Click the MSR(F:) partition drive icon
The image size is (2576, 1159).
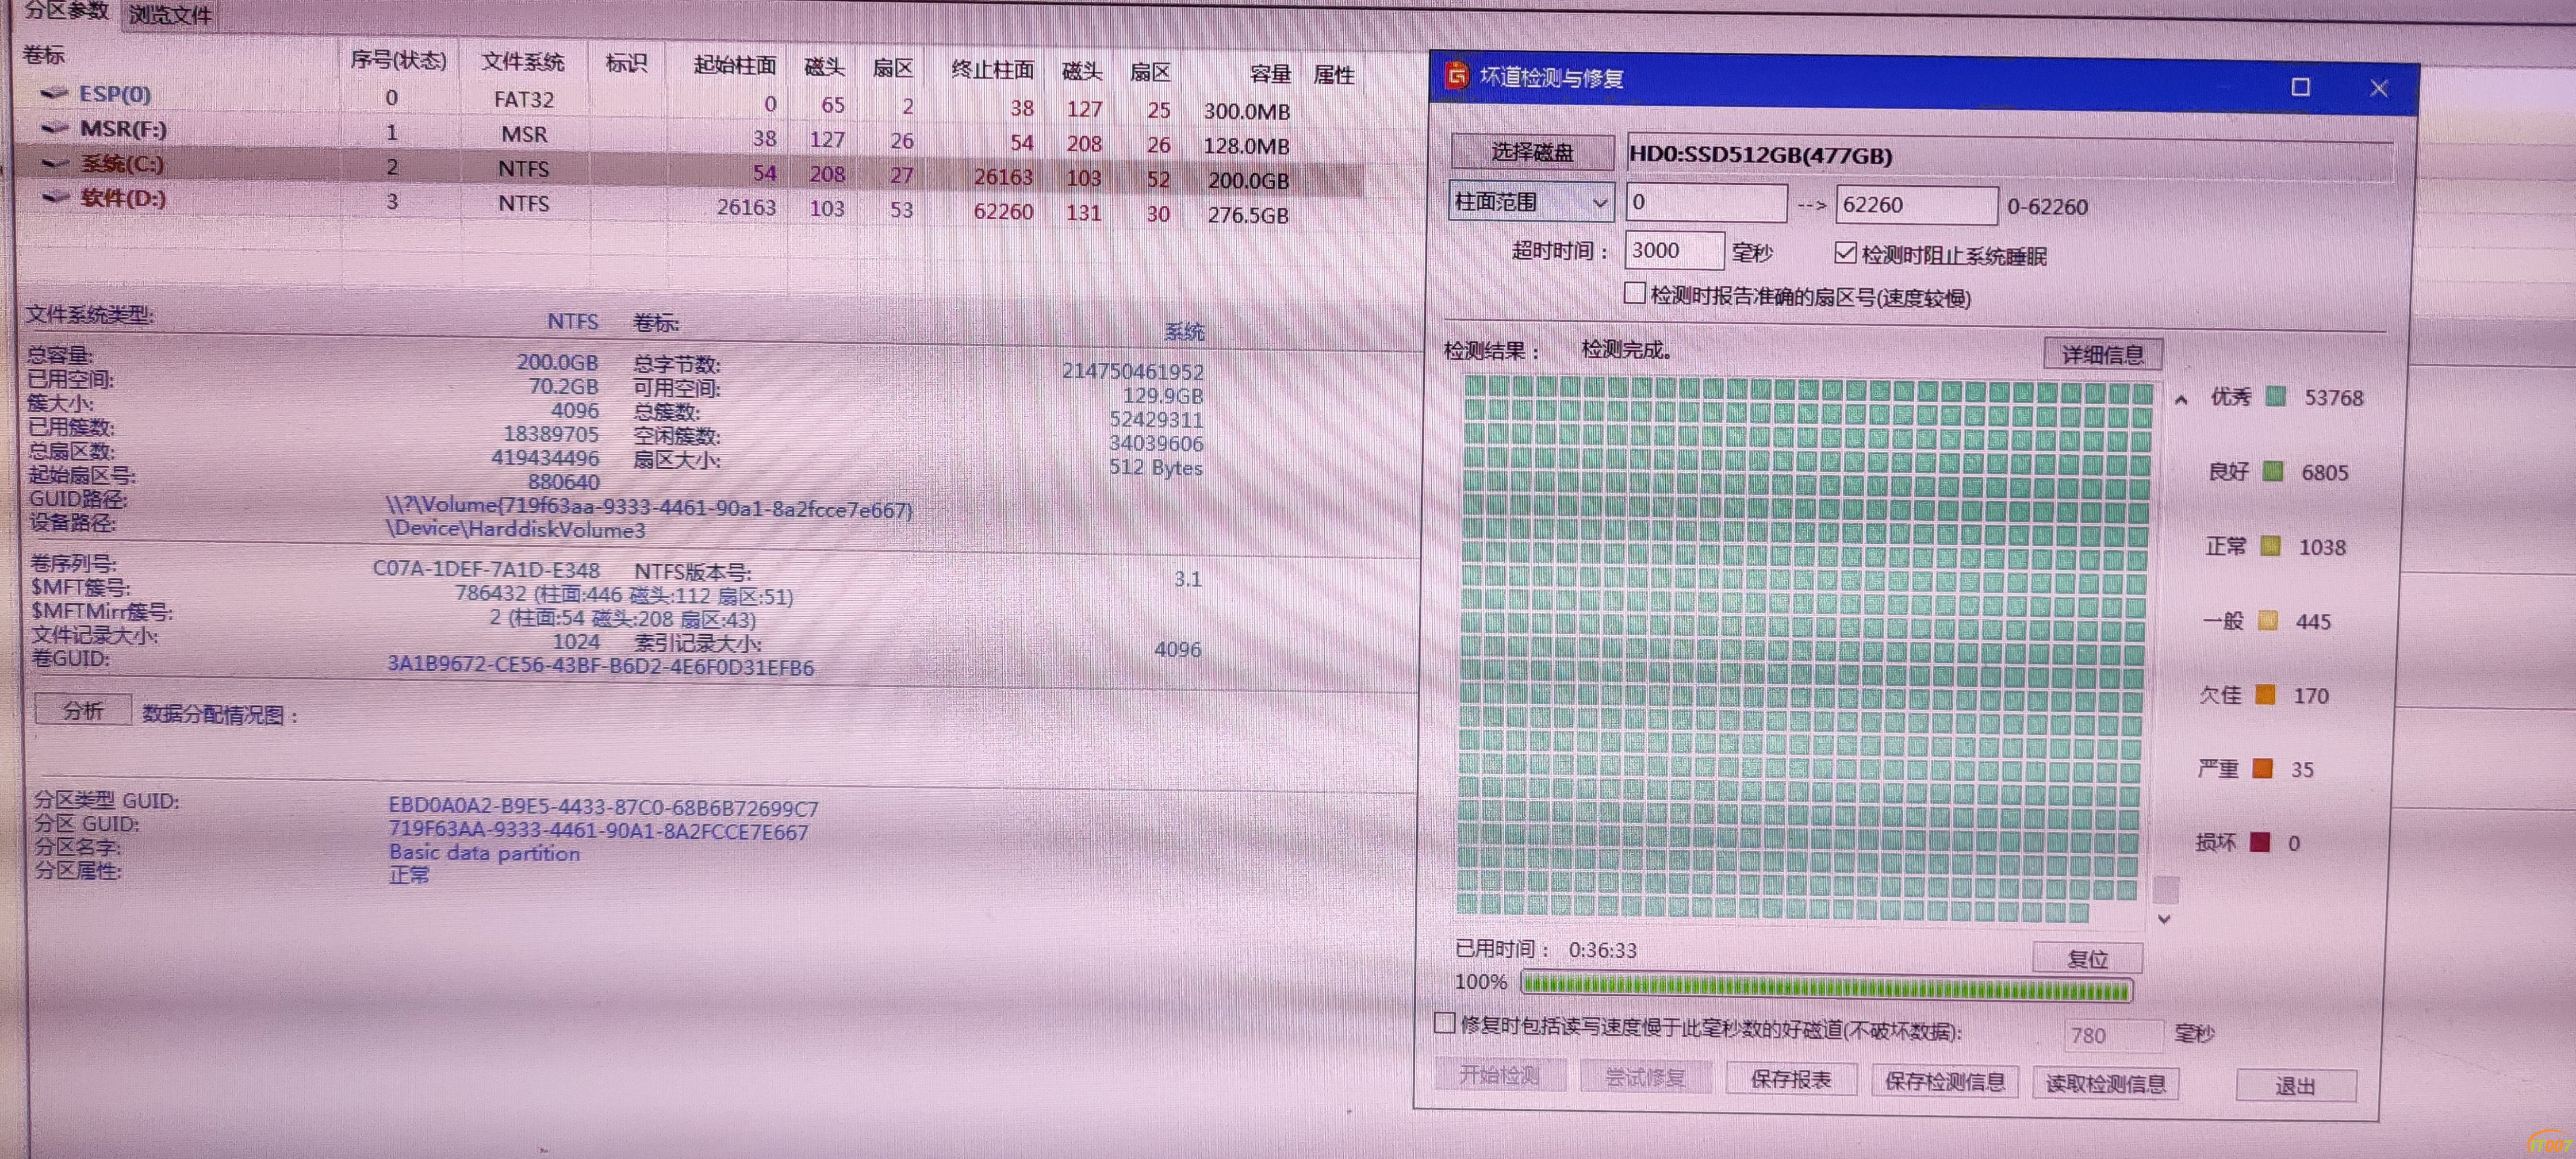(x=54, y=128)
